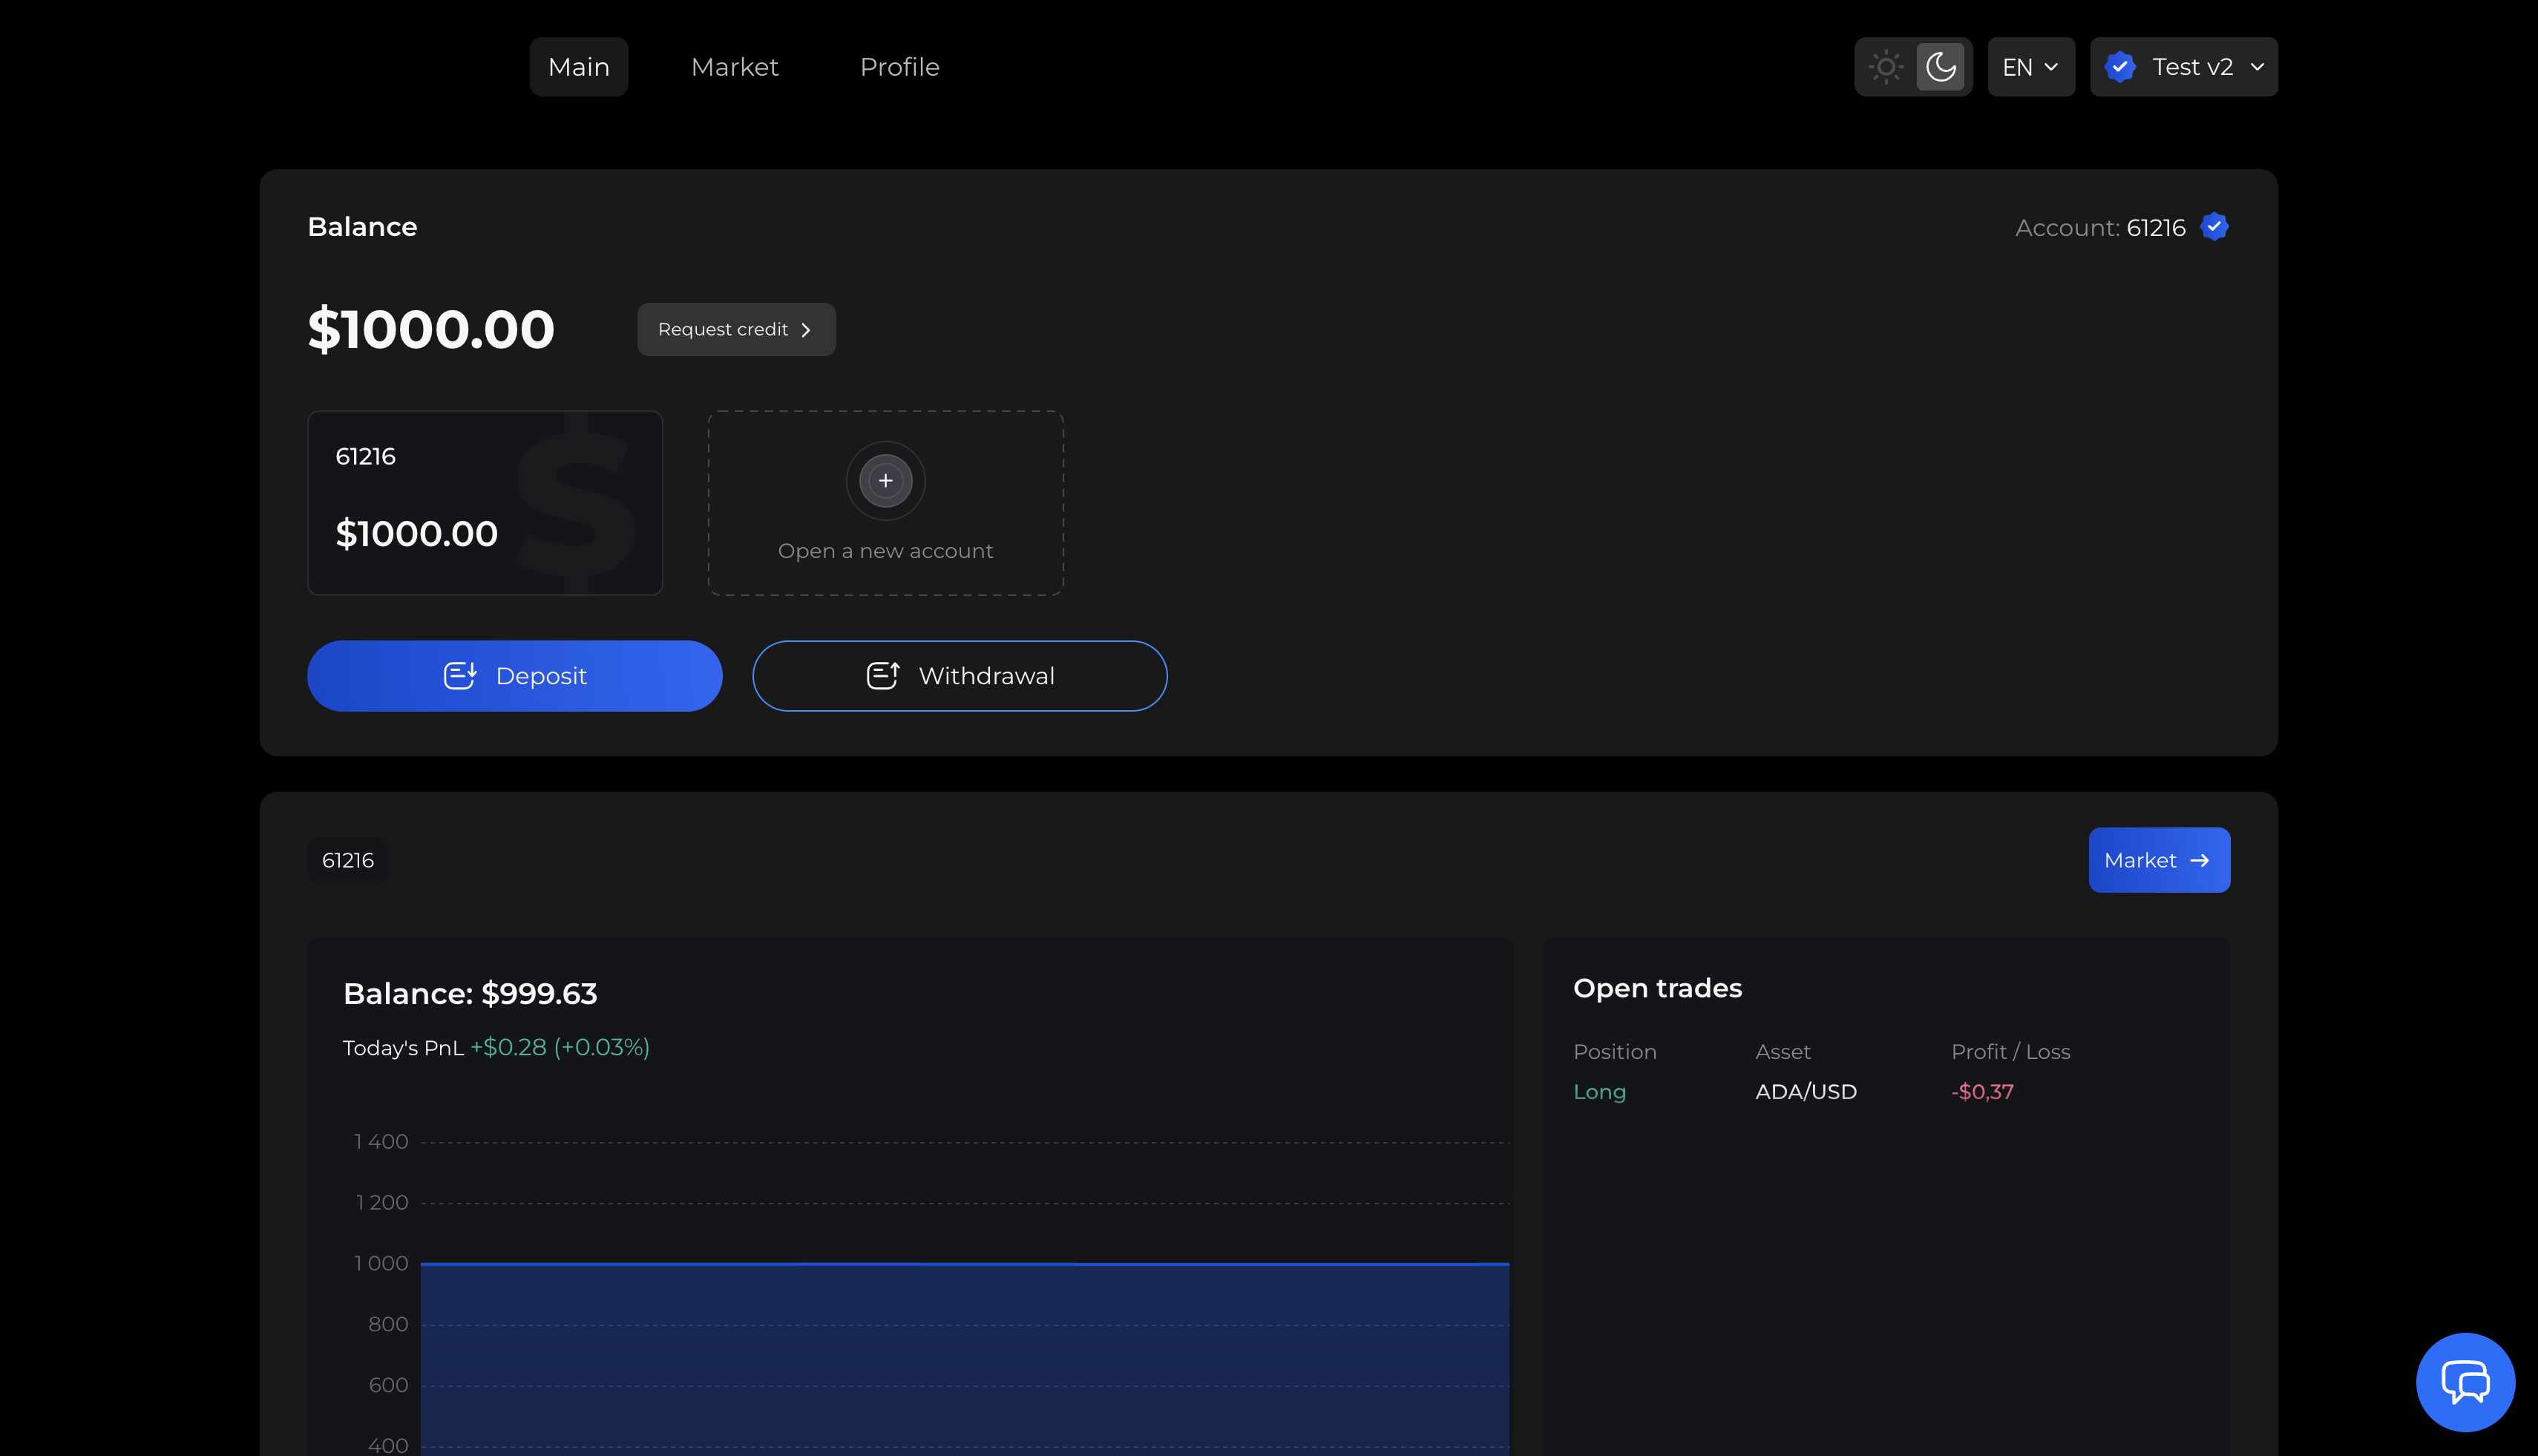Viewport: 2538px width, 1456px height.
Task: Open the EN language dropdown
Action: click(2030, 67)
